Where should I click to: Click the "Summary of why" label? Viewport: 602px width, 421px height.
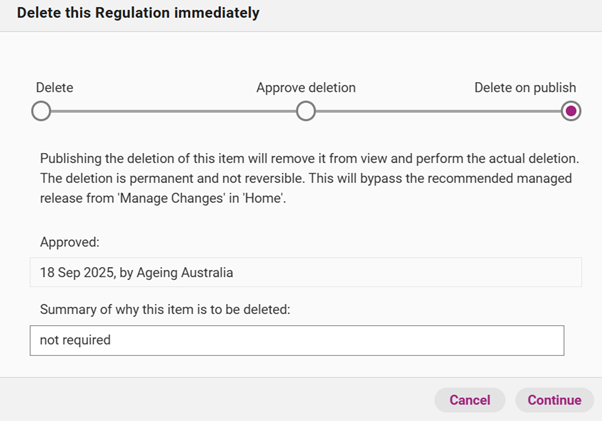tap(165, 309)
